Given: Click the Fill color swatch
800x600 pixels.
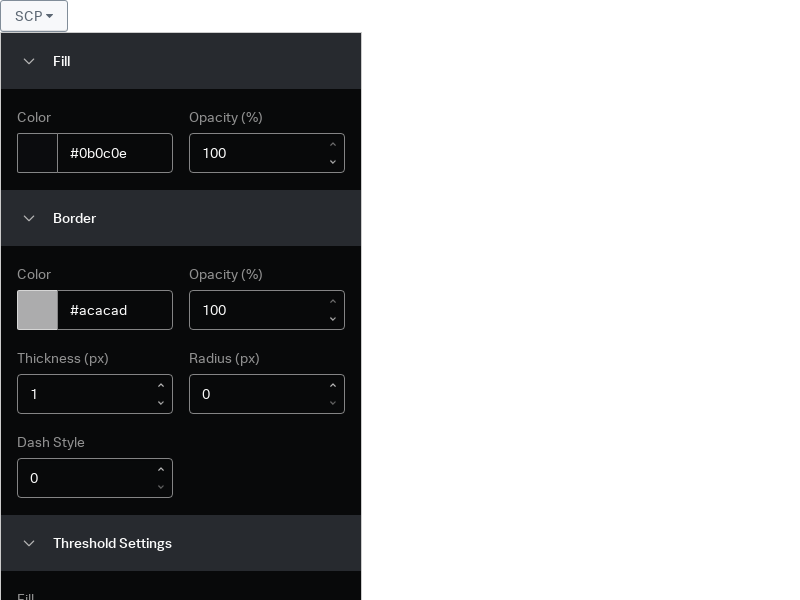Looking at the screenshot, I should coord(37,153).
